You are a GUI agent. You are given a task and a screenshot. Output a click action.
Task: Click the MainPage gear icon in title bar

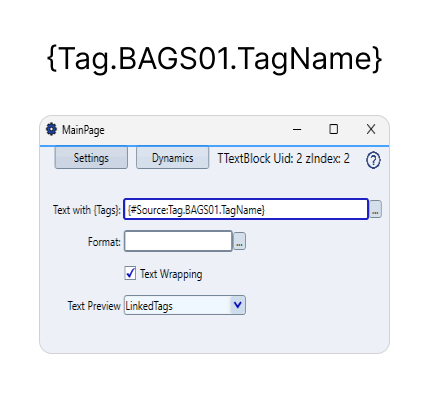51,129
